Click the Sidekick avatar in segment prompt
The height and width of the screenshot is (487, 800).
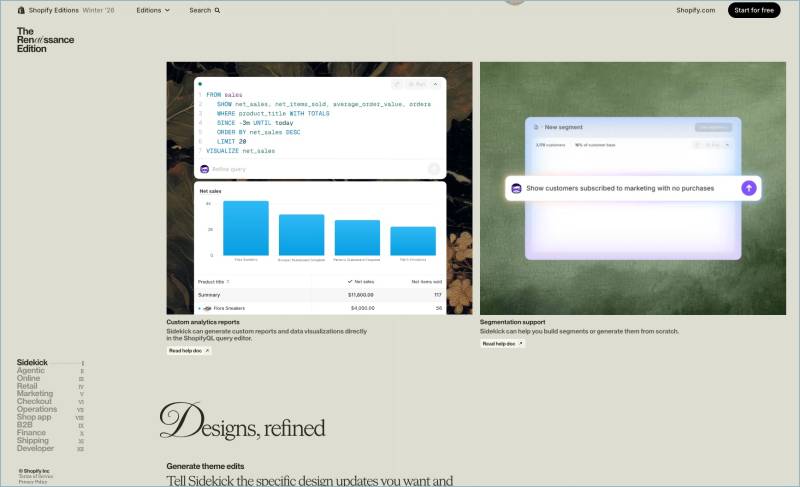click(x=517, y=188)
